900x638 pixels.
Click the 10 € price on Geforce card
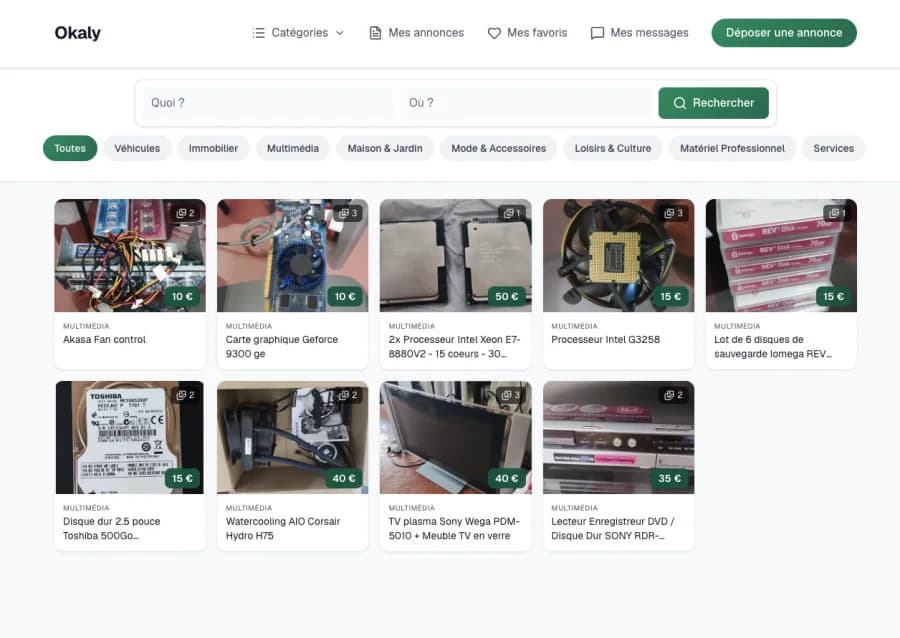345,297
